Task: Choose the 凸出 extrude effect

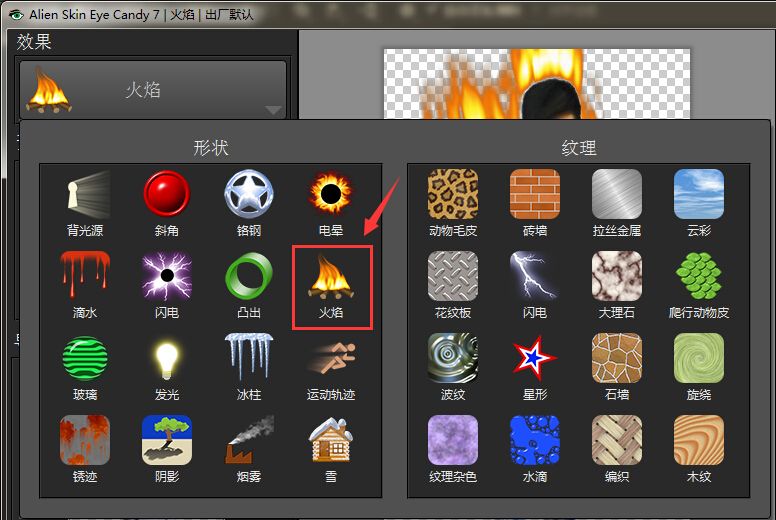Action: pos(248,285)
